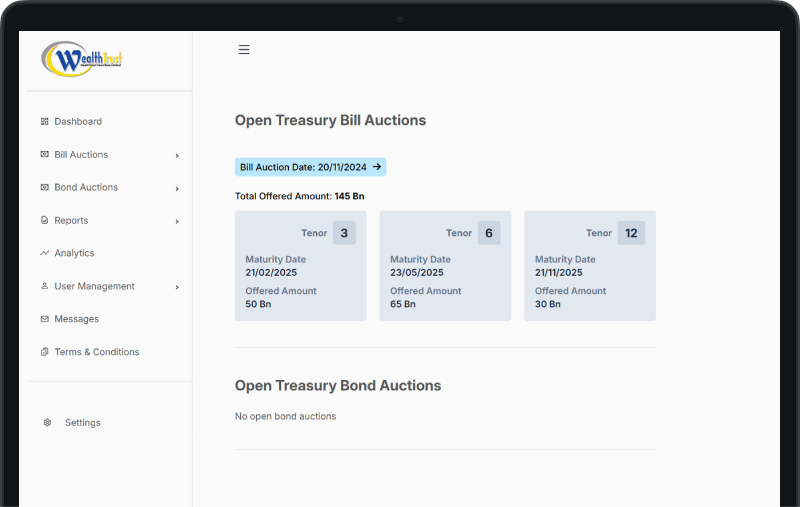Expand the Reports submenu chevron
800x507 pixels.
point(177,221)
